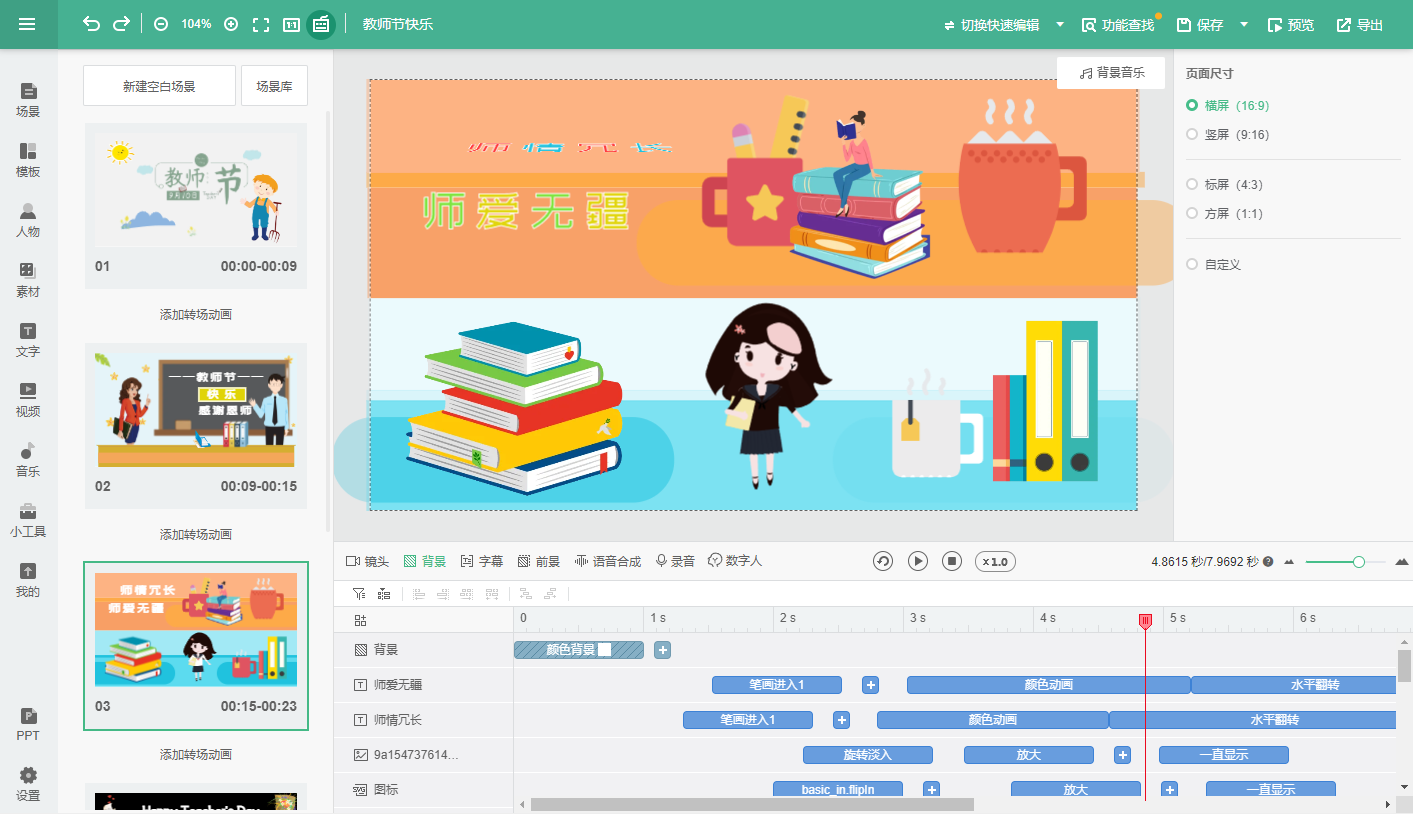Image resolution: width=1413 pixels, height=814 pixels.
Task: Add animation to 师爱无疆 track with plus
Action: click(x=871, y=685)
